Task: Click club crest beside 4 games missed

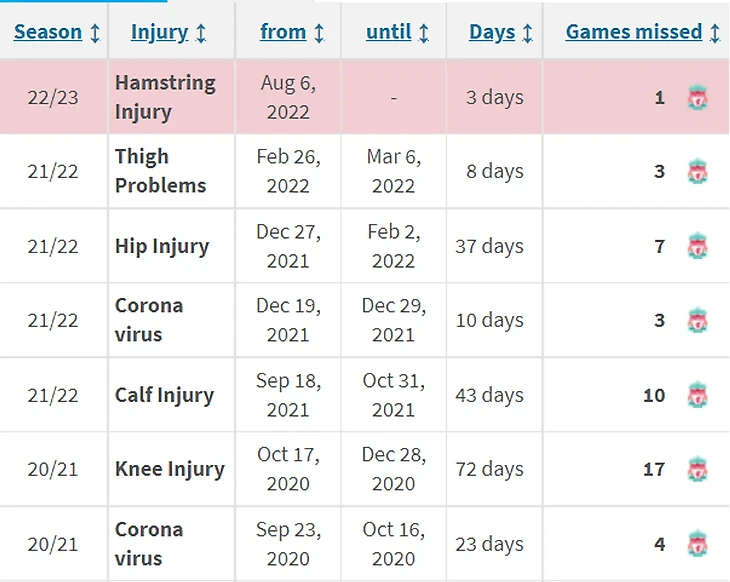Action: click(697, 544)
